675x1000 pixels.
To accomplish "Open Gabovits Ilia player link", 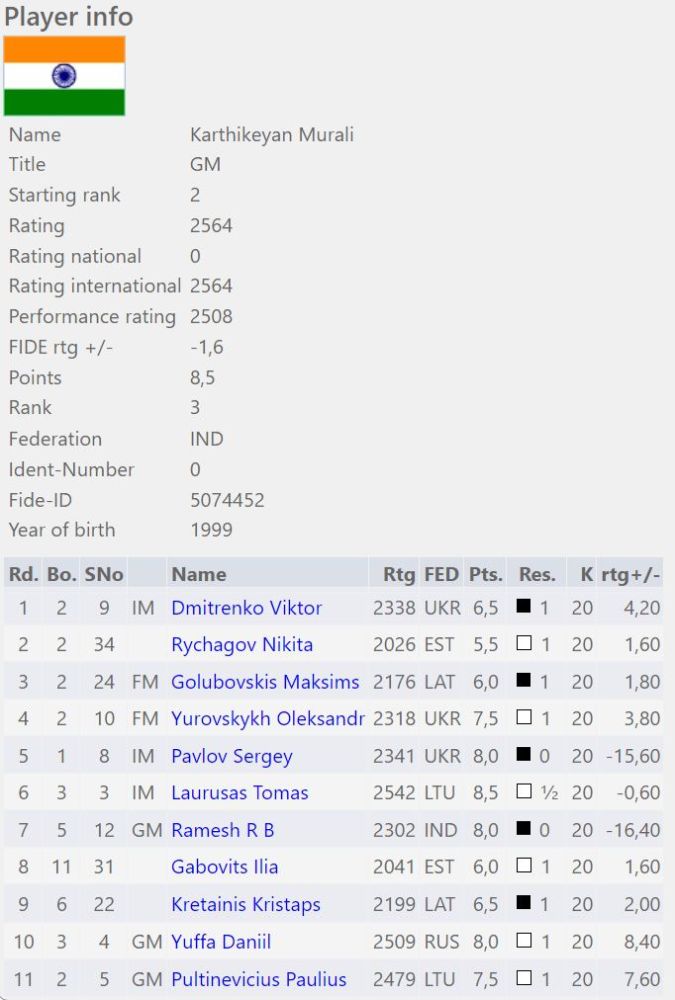I will point(225,867).
